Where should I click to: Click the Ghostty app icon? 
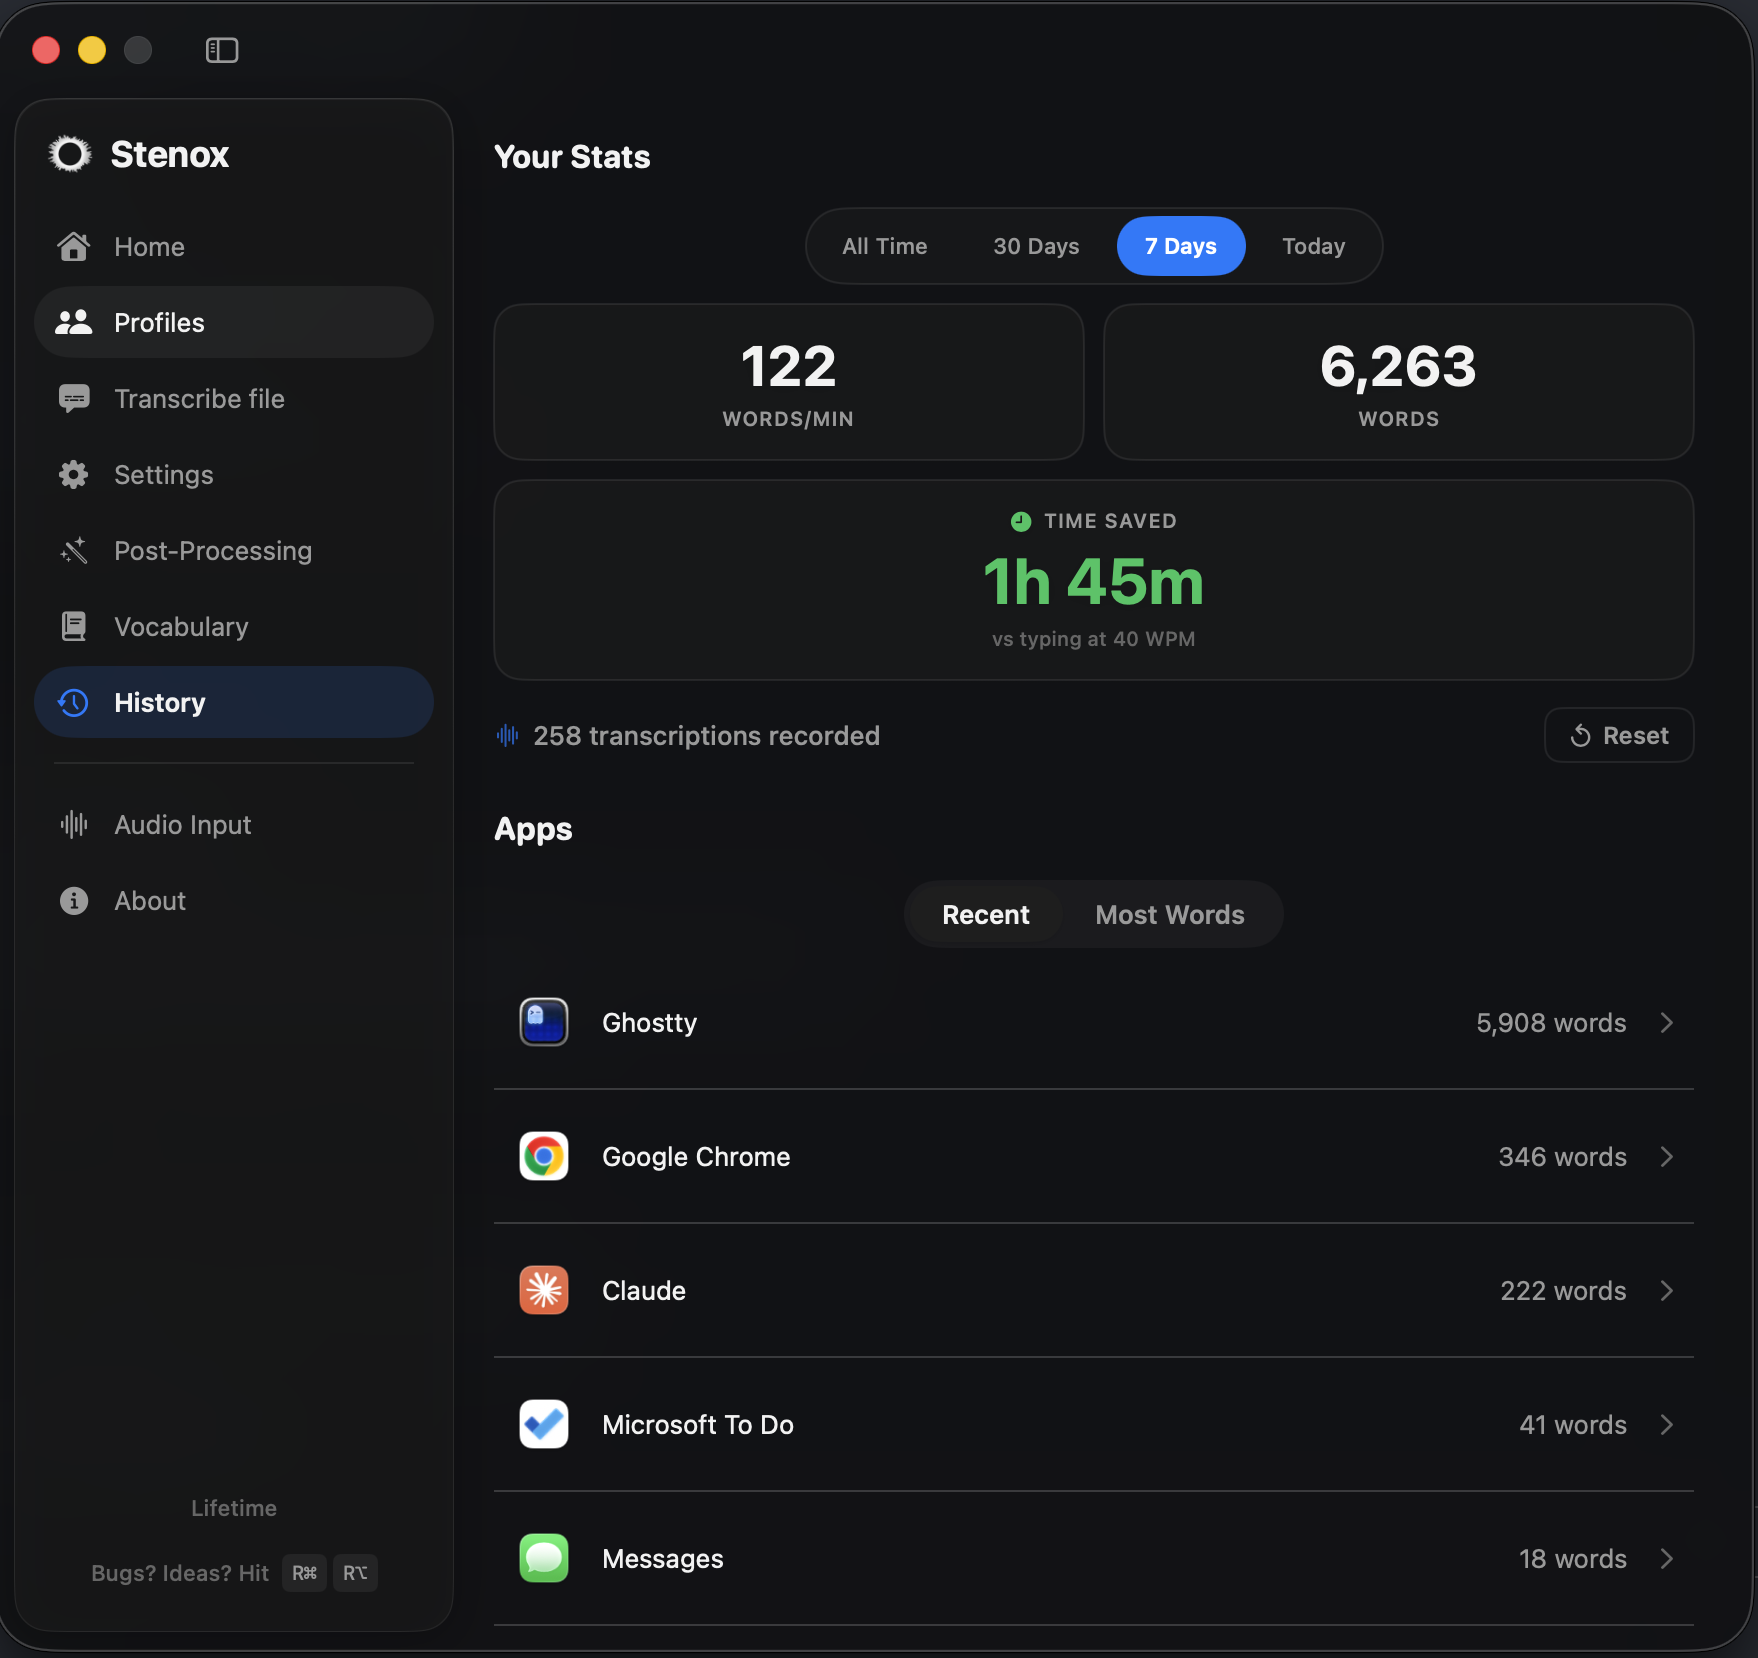pos(544,1022)
